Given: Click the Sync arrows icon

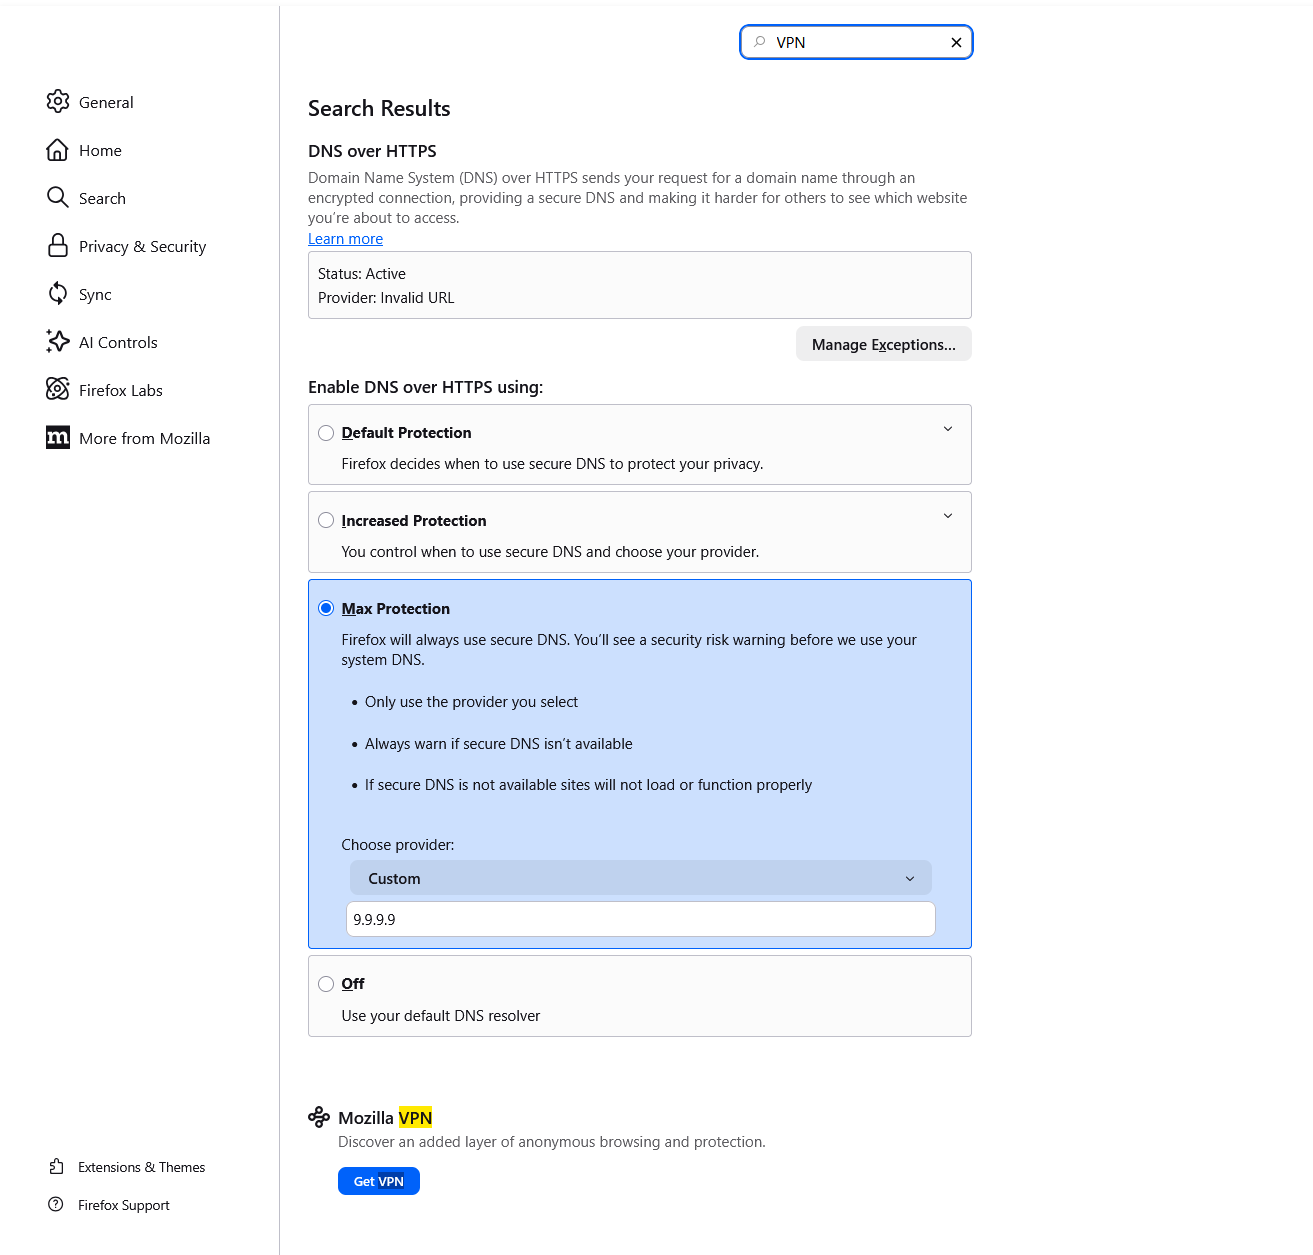Looking at the screenshot, I should 58,294.
